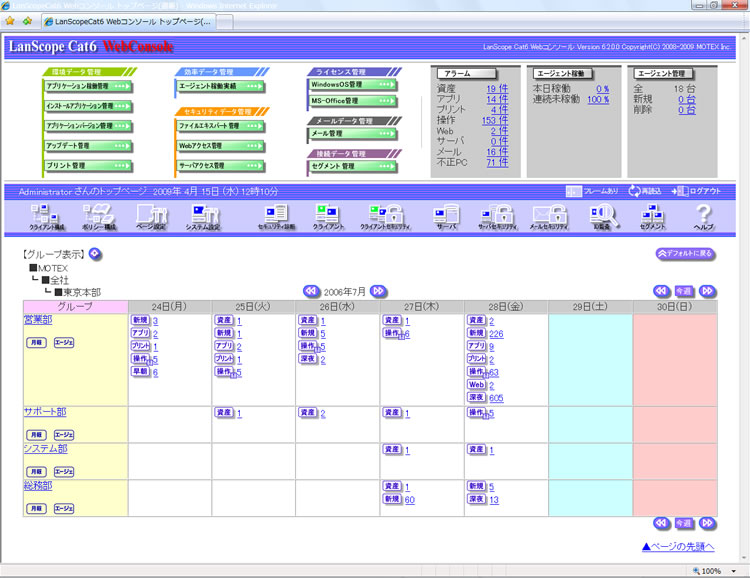The height and width of the screenshot is (578, 750).
Task: Open ファイルエキスパート管理 menu button
Action: 220,126
